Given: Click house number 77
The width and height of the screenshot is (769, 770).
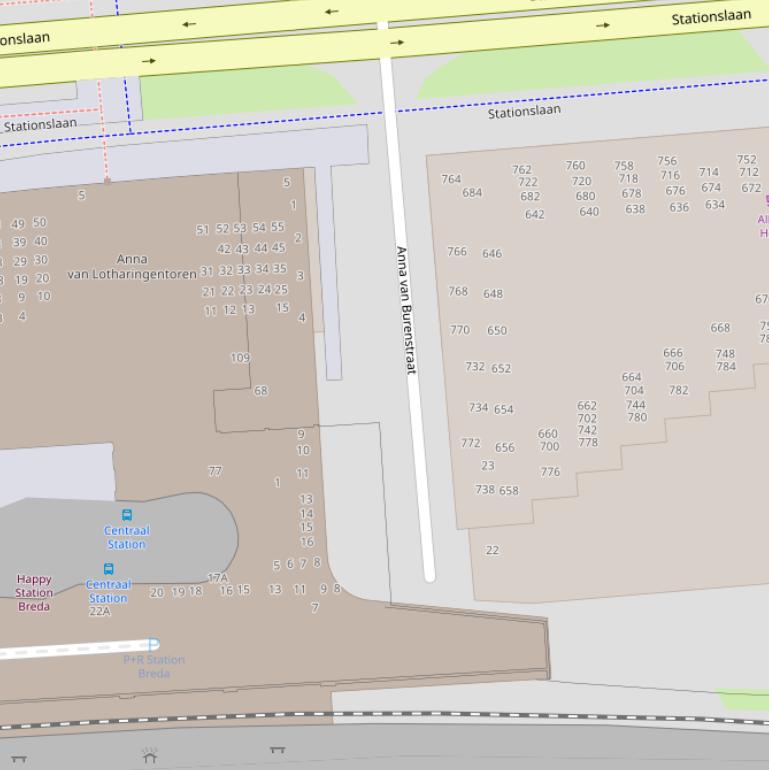Looking at the screenshot, I should (215, 470).
